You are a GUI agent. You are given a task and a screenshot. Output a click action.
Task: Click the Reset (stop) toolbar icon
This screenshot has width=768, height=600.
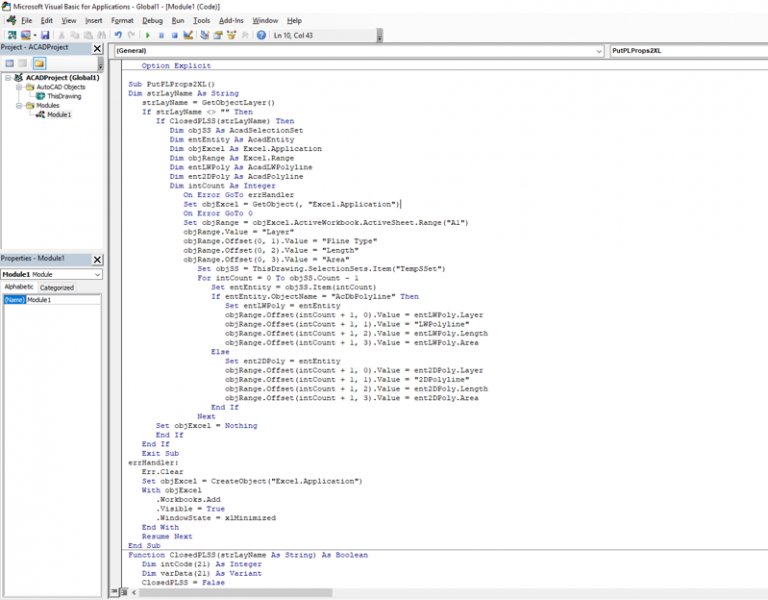click(174, 35)
